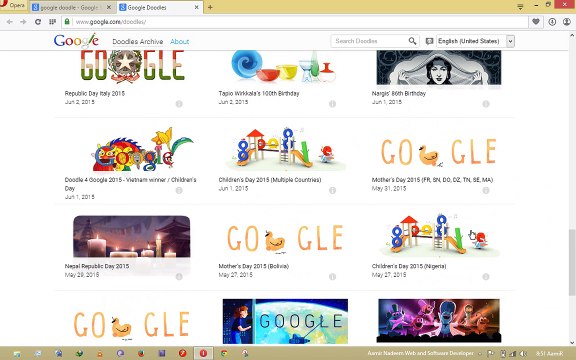Open the Action Center flag tray icon
The height and width of the screenshot is (360, 576).
click(x=491, y=354)
